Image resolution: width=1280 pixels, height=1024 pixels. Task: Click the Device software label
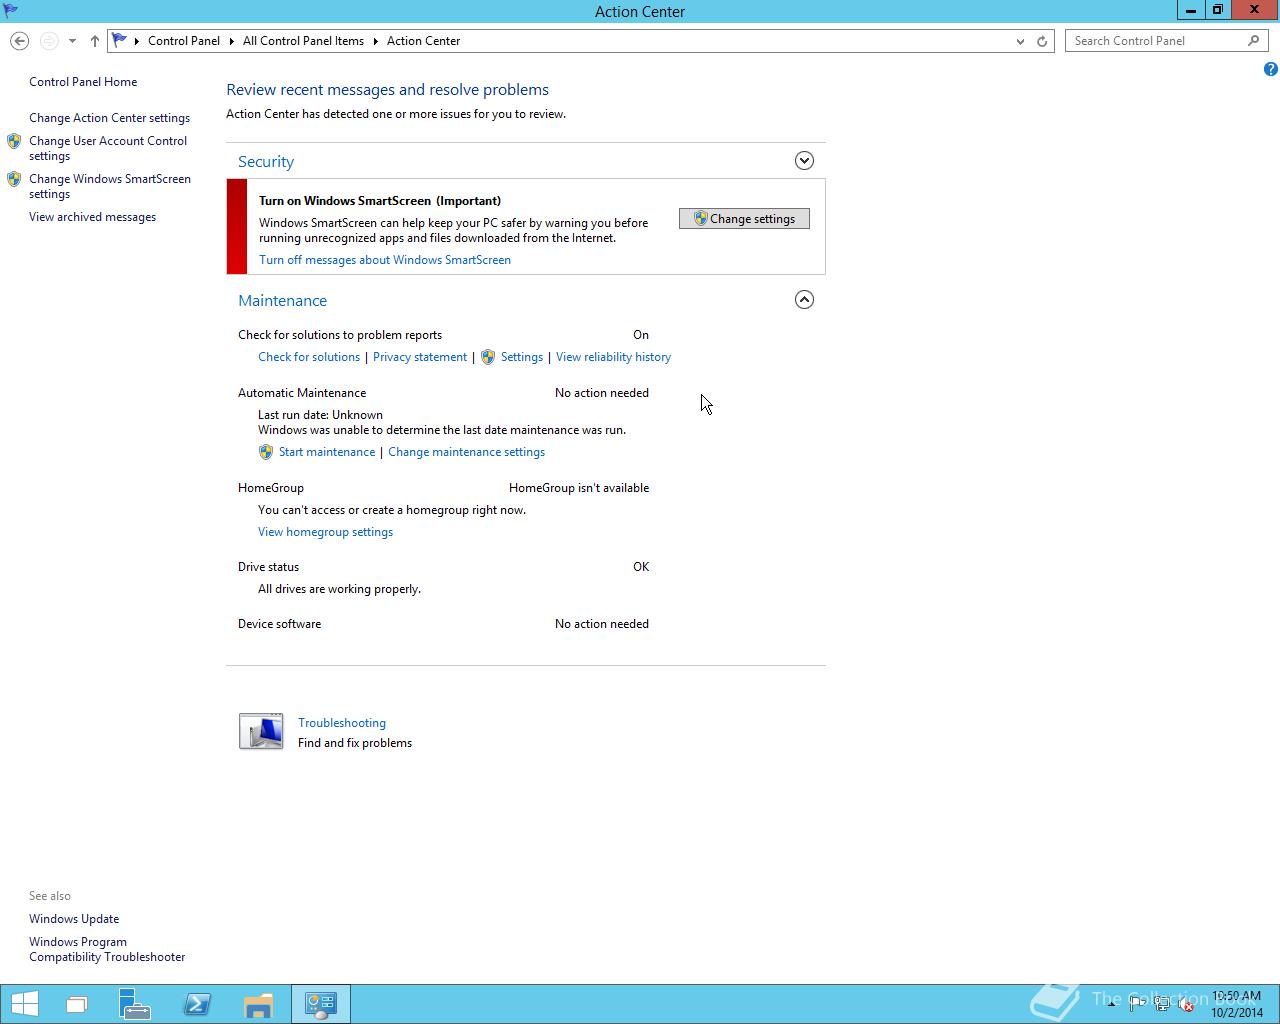[279, 624]
